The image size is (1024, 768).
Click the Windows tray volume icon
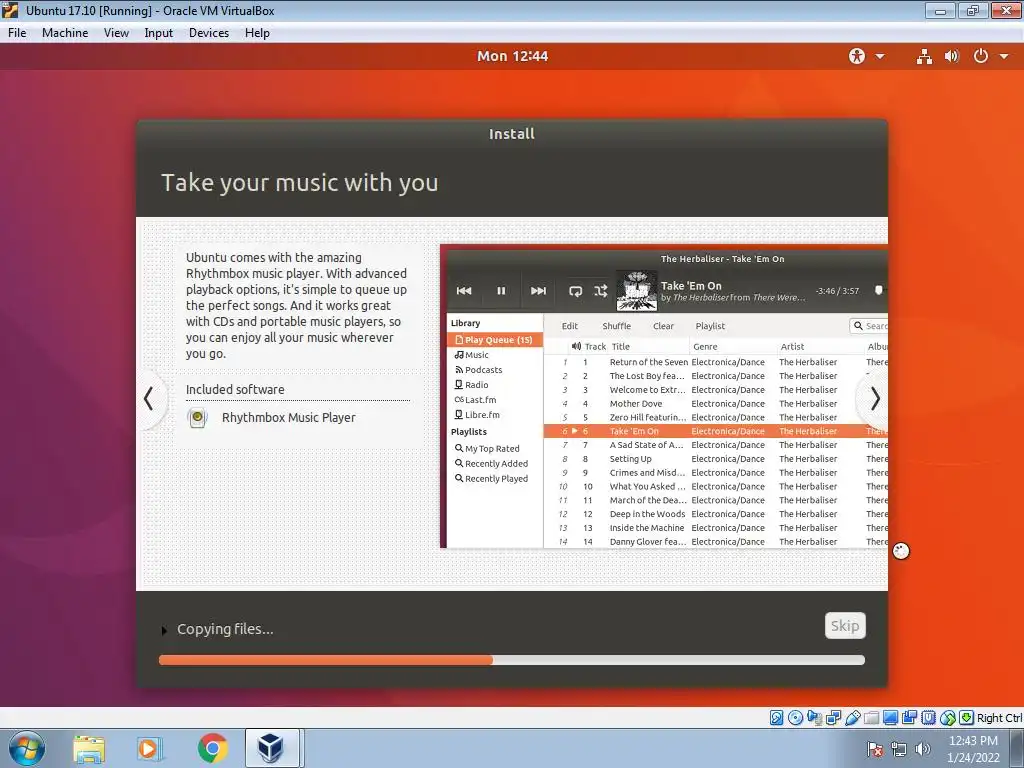tap(922, 750)
